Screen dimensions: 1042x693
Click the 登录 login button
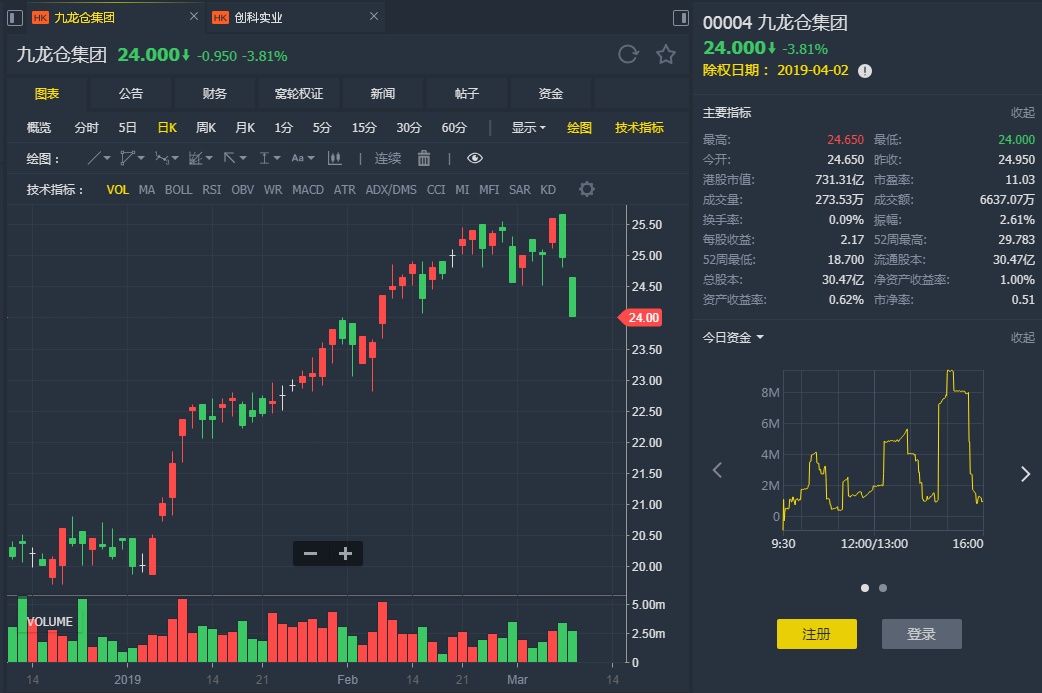(x=921, y=633)
